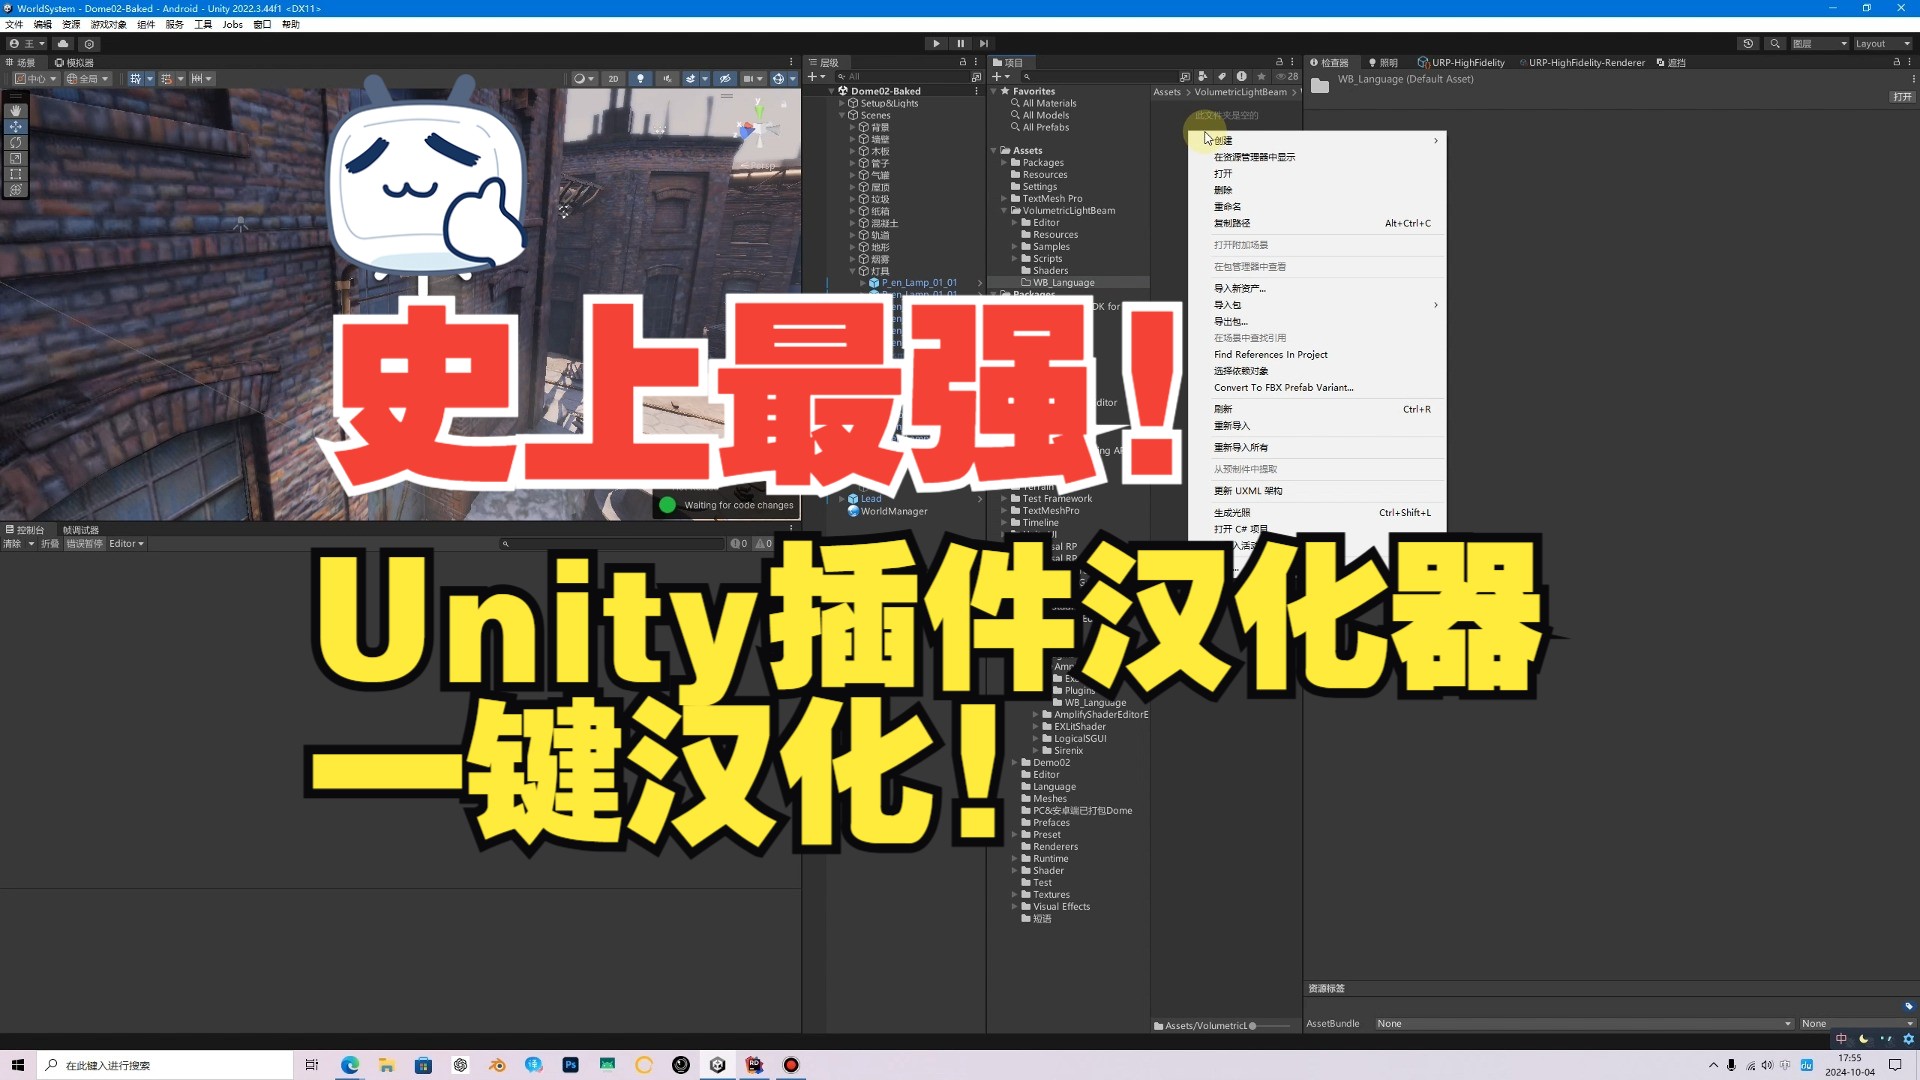Viewport: 1920px width, 1080px height.
Task: Click 刷新 in context menu
Action: 1222,409
